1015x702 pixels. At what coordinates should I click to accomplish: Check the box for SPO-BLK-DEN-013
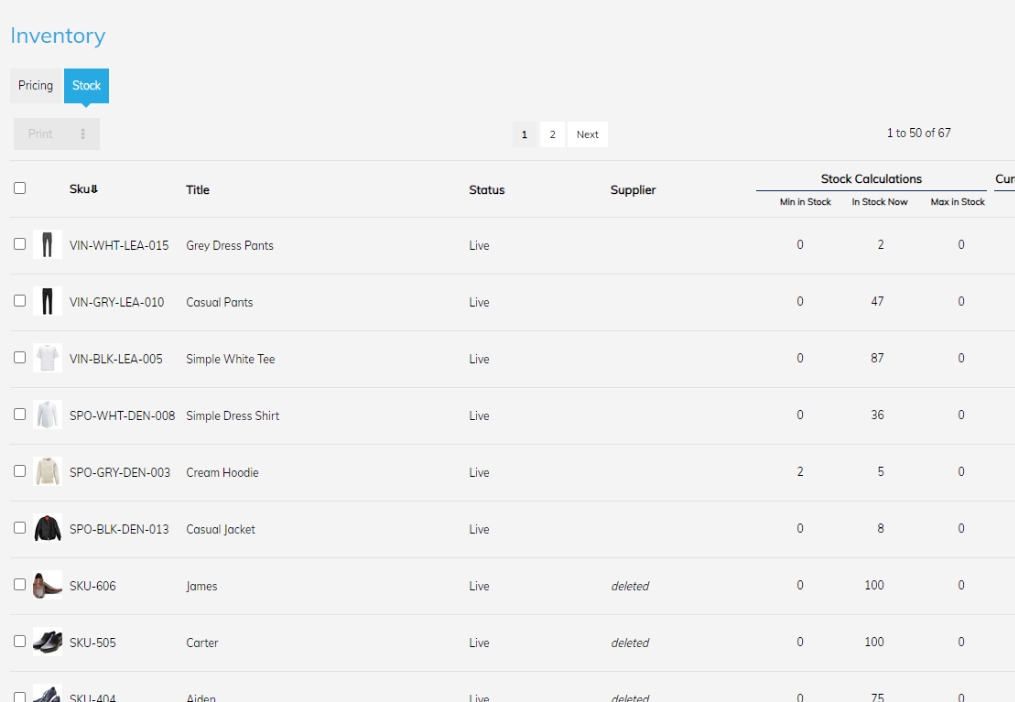20,528
